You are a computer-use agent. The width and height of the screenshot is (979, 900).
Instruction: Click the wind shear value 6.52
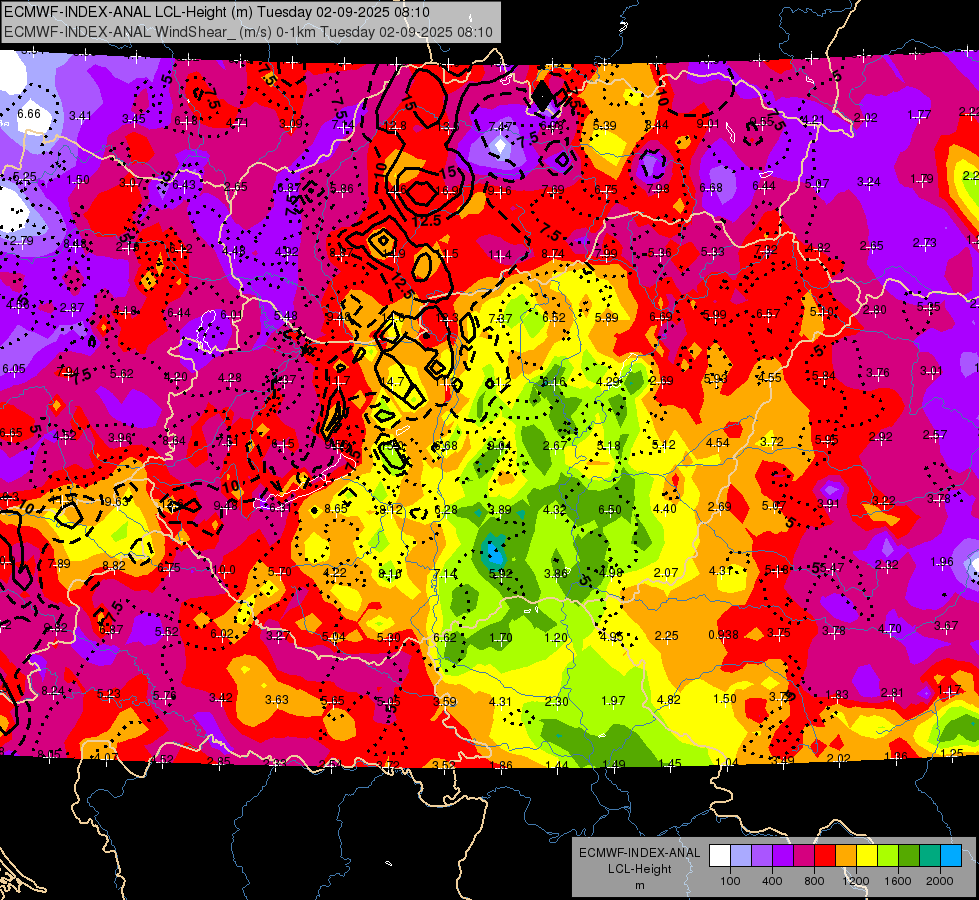(554, 317)
